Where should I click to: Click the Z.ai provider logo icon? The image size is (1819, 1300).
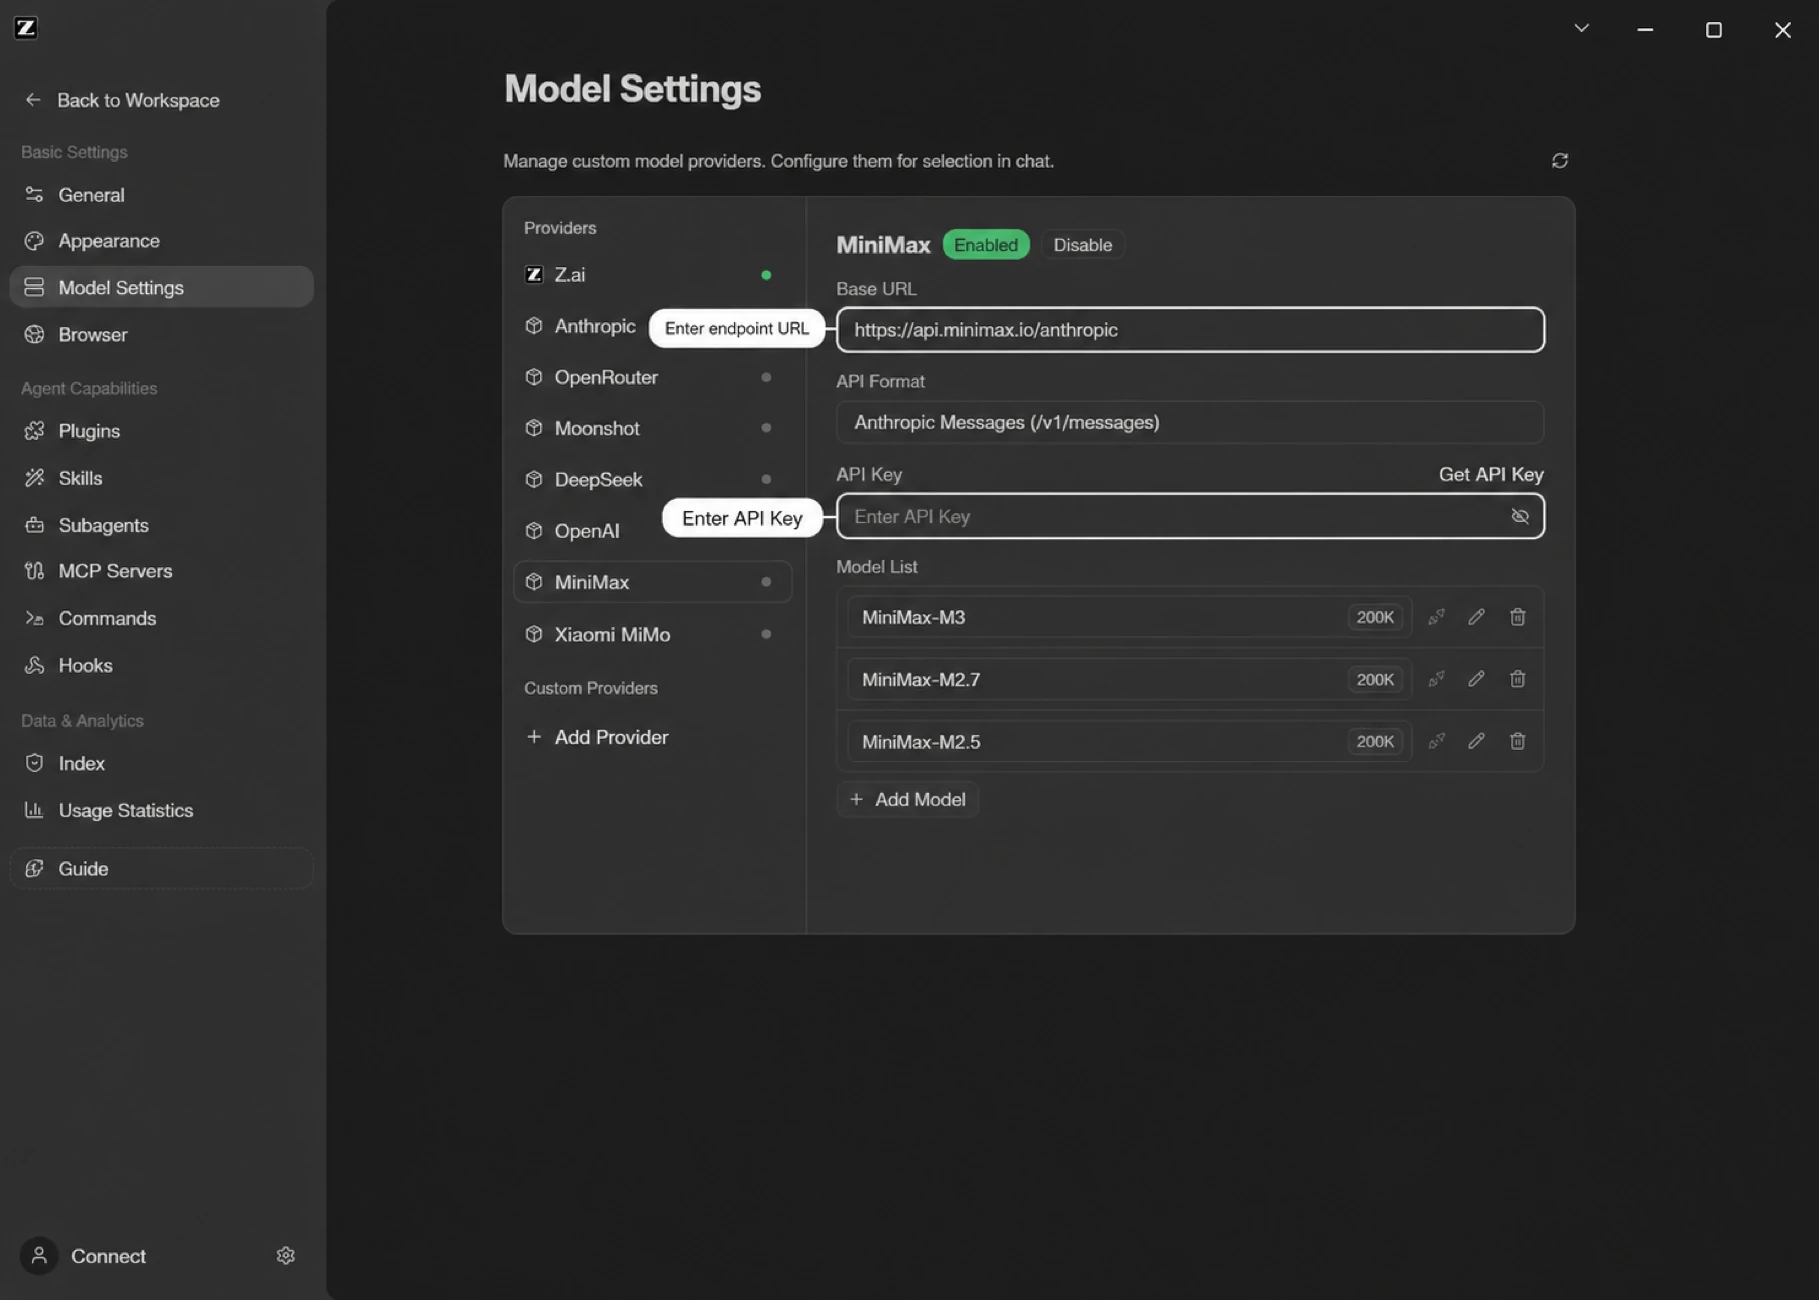[534, 274]
